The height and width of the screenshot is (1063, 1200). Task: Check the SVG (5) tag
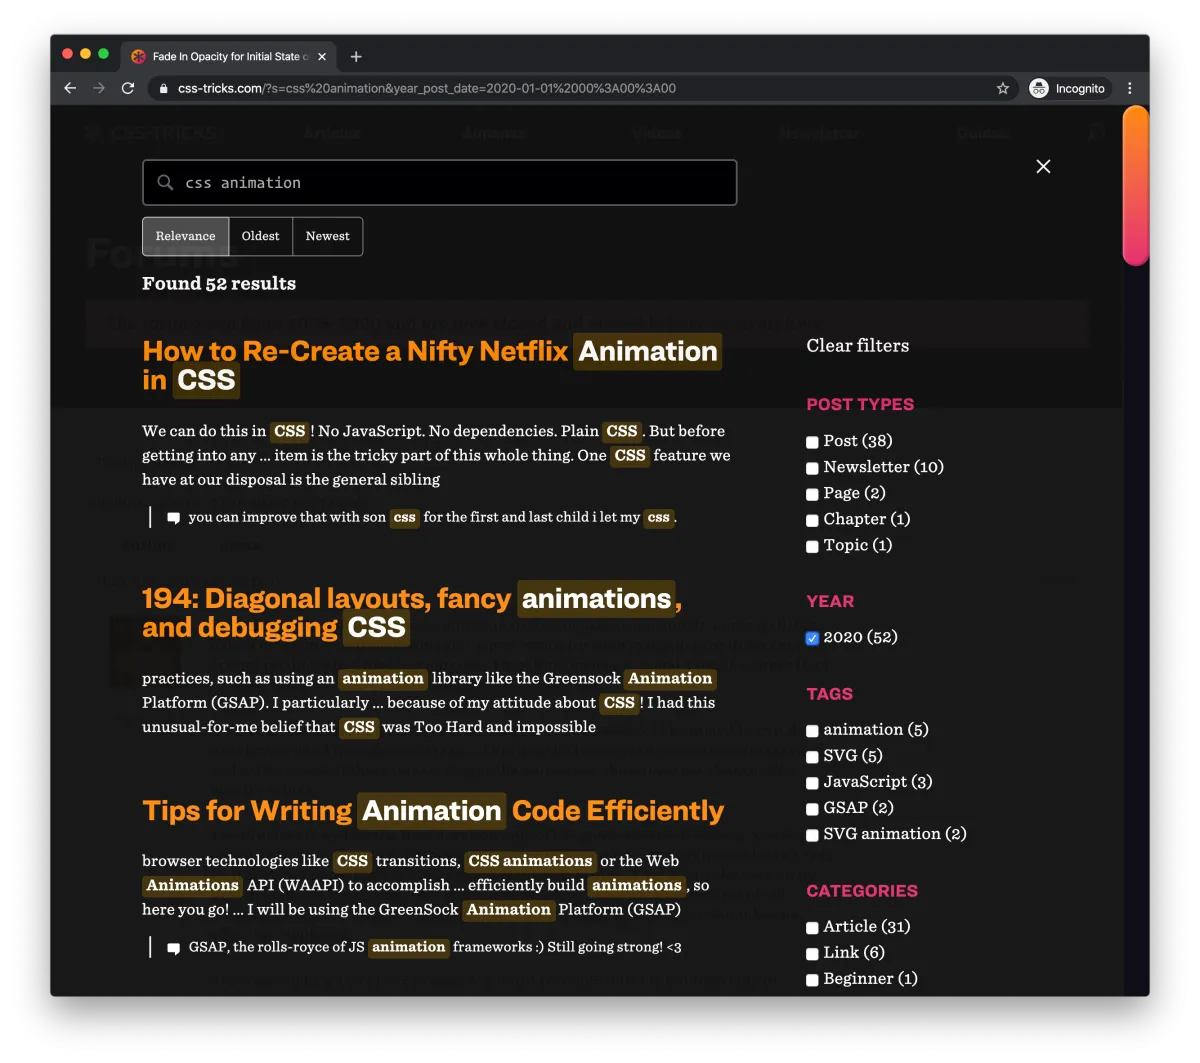click(x=812, y=757)
